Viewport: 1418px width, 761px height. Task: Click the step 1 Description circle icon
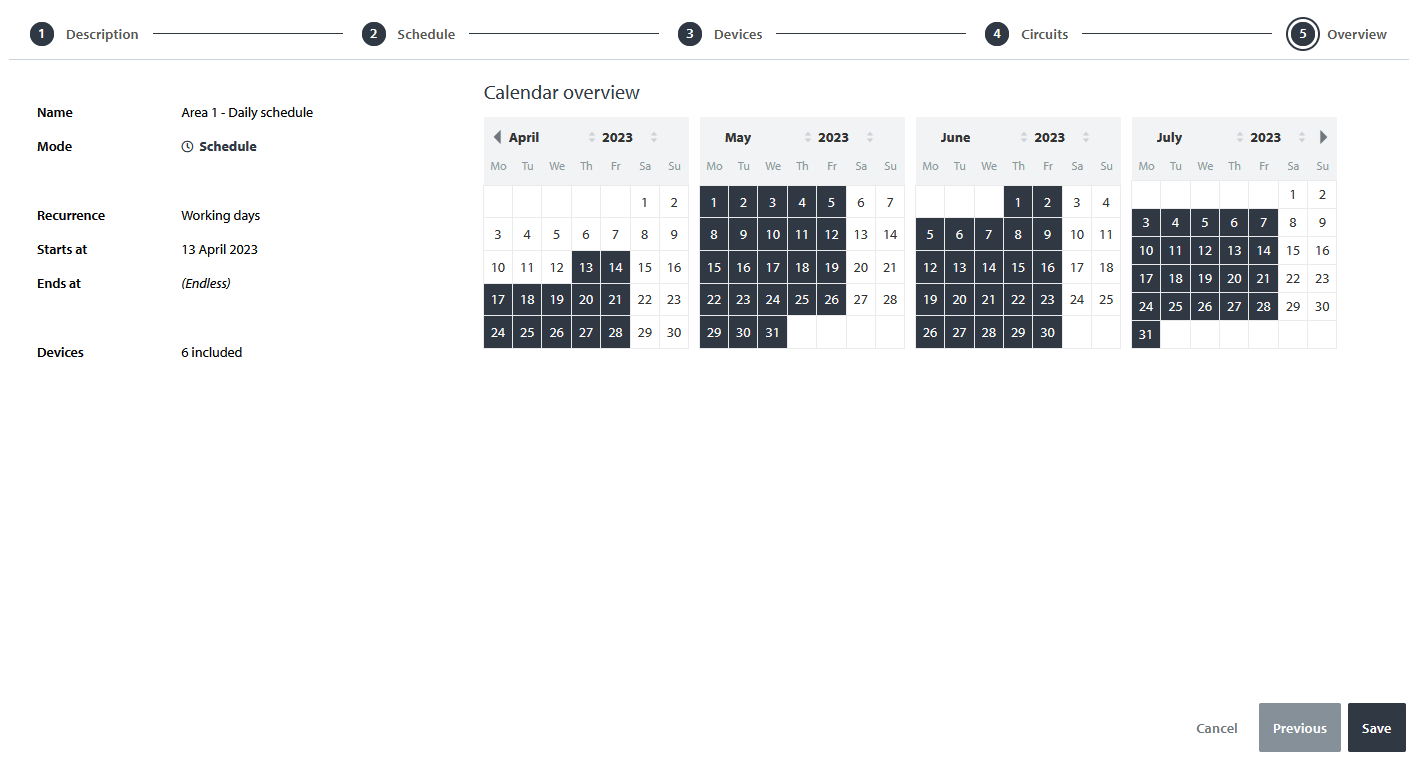pos(41,33)
